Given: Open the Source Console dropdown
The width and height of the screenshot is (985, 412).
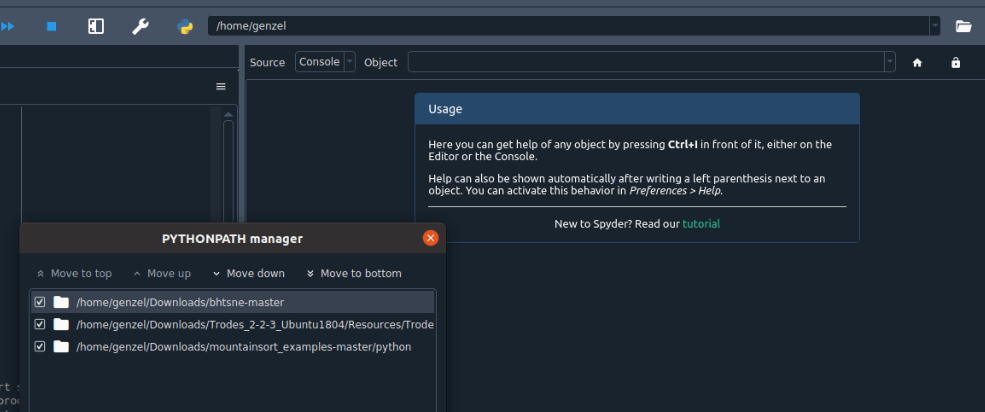Looking at the screenshot, I should (x=325, y=62).
